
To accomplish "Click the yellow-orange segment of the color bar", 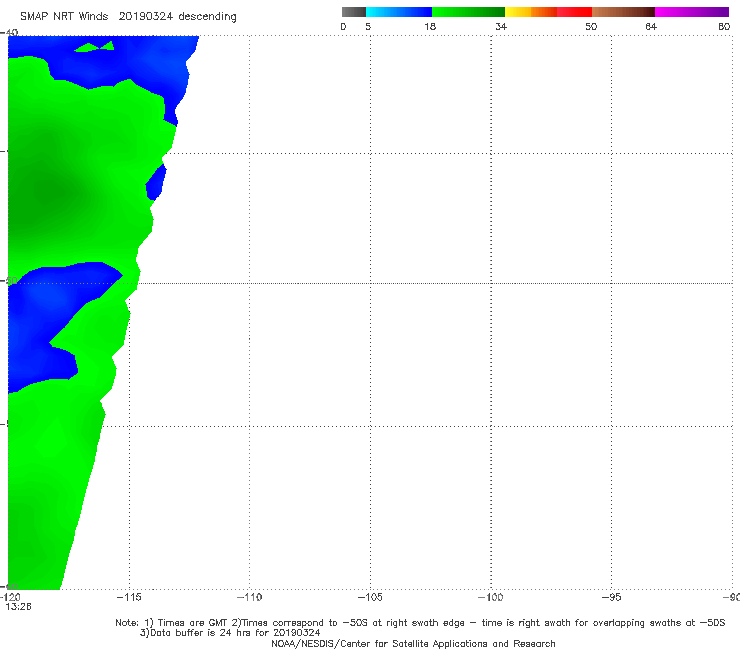I will [x=531, y=12].
